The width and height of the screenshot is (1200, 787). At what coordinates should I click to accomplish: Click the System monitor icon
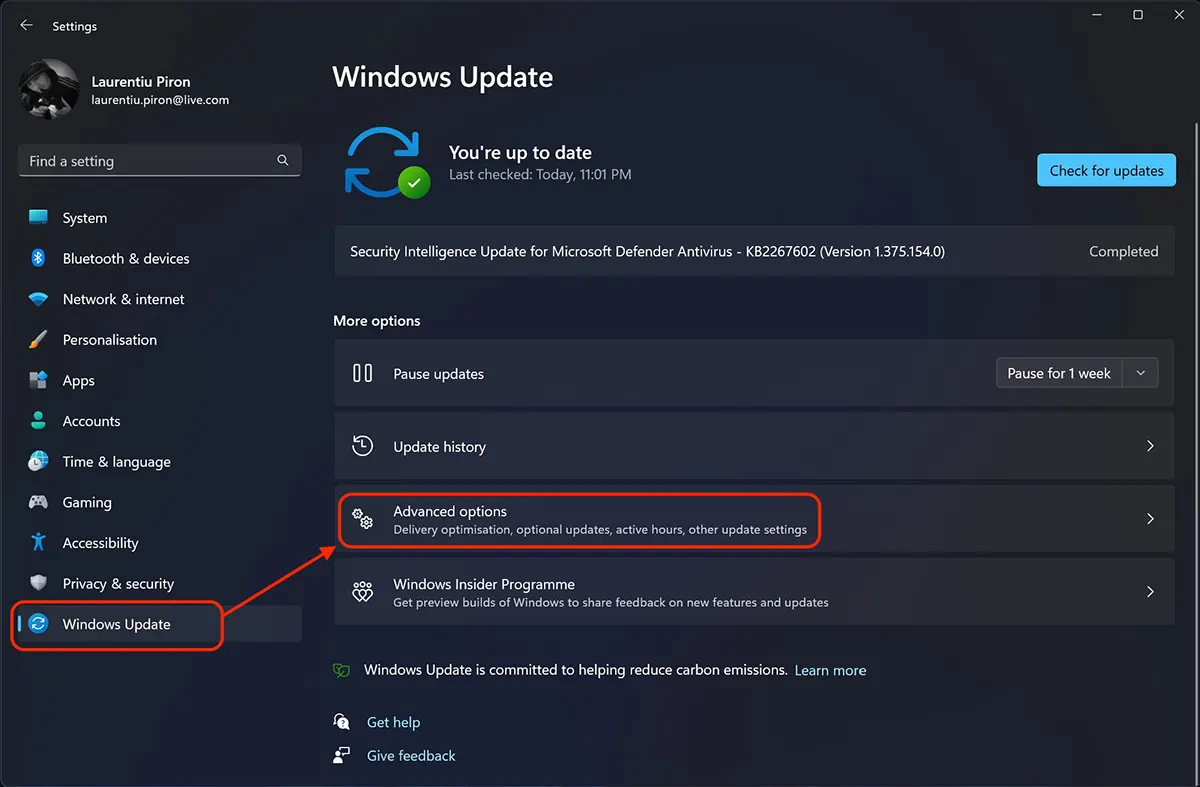[x=38, y=217]
